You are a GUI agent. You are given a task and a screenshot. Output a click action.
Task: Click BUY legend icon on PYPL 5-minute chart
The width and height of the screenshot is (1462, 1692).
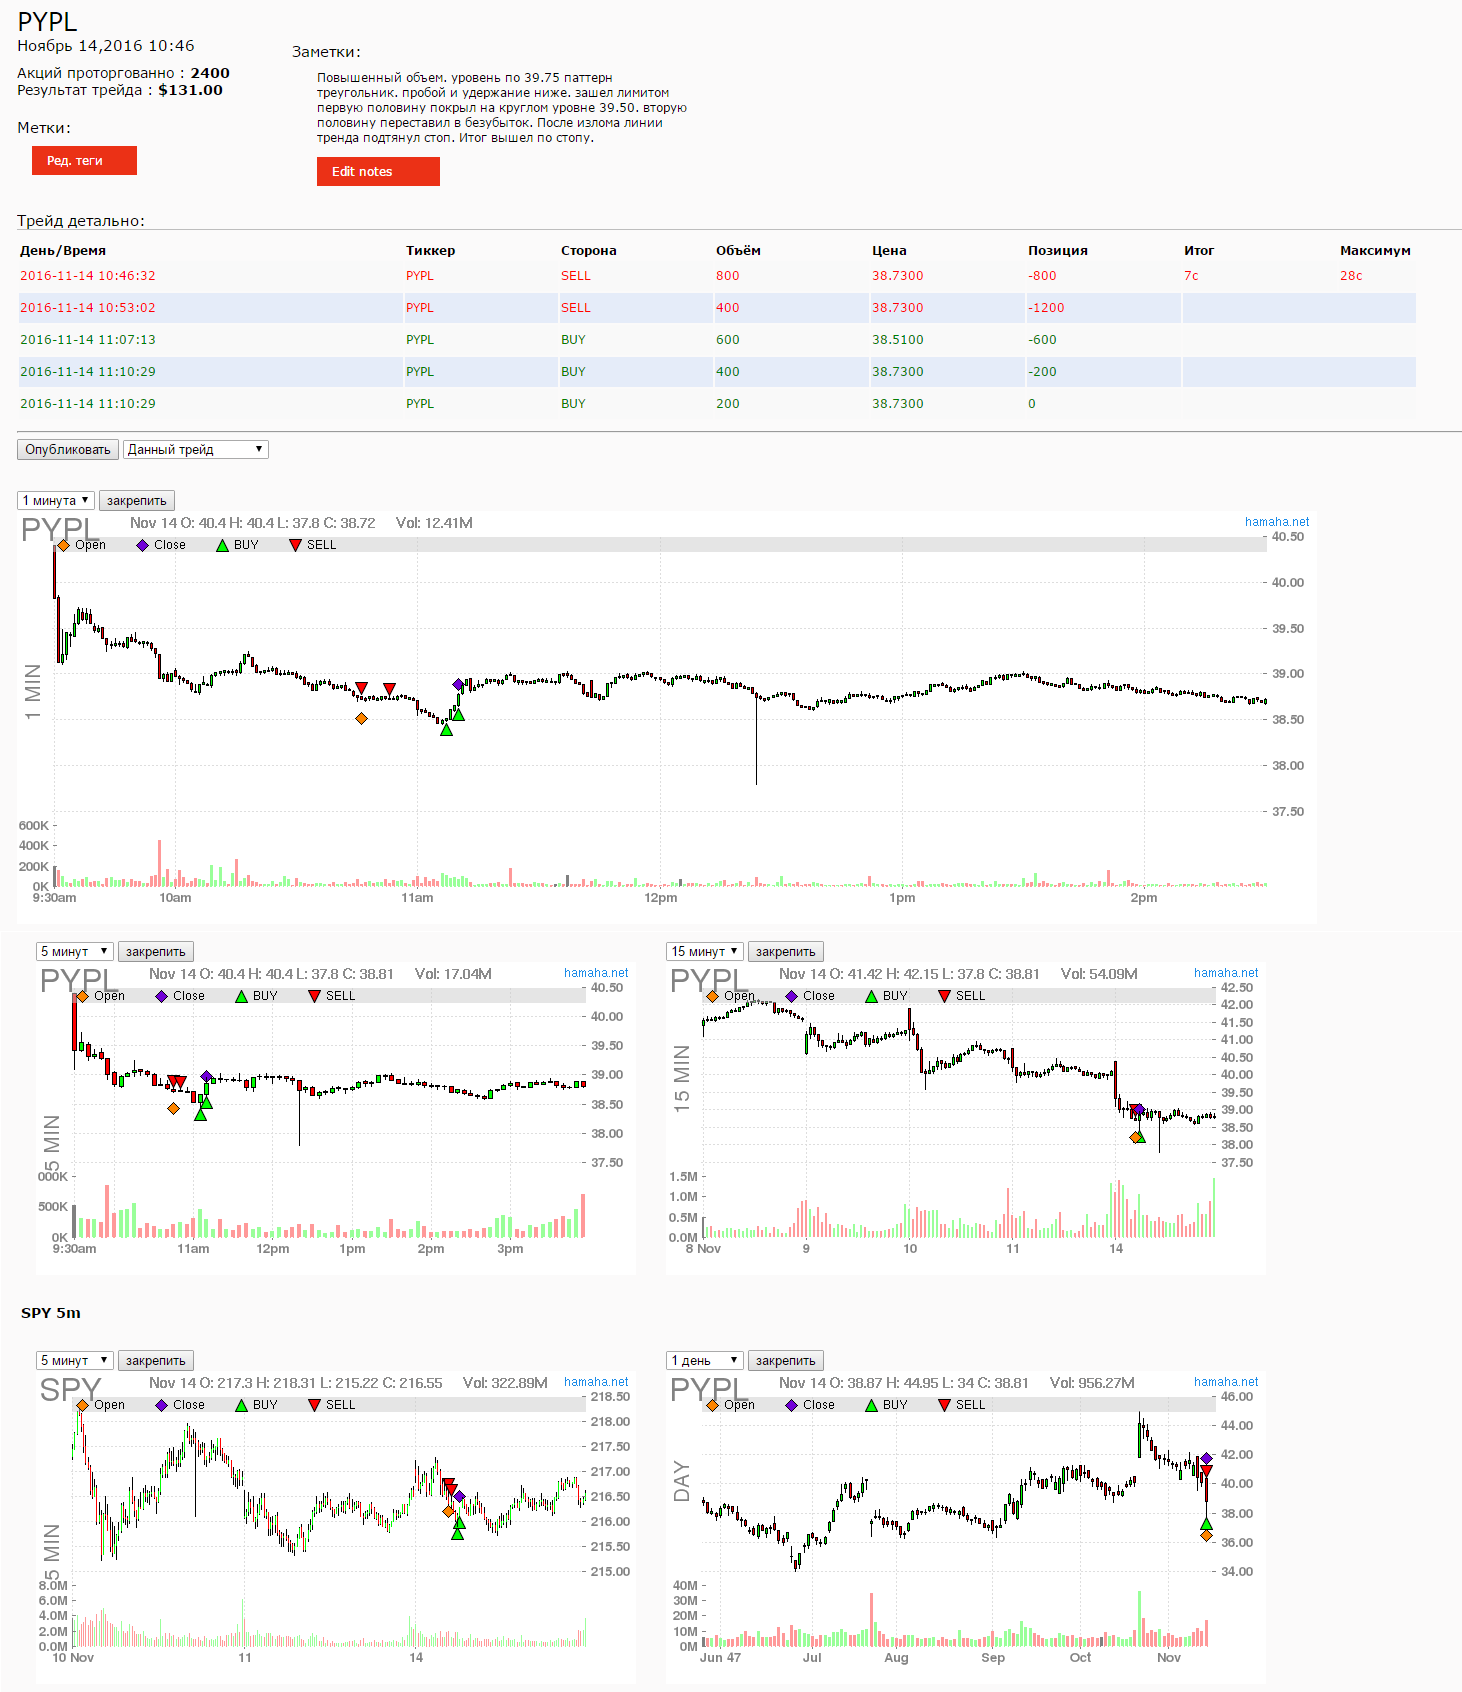tap(241, 996)
